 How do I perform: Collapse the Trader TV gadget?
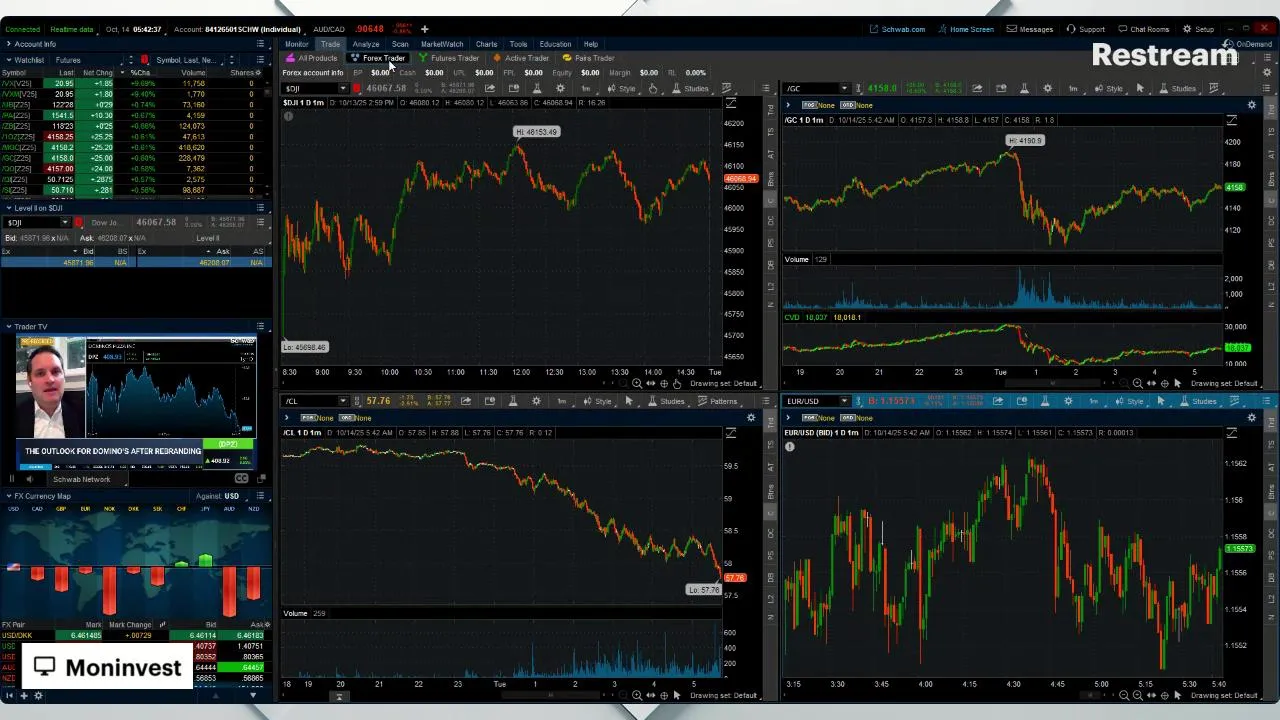pyautogui.click(x=9, y=326)
